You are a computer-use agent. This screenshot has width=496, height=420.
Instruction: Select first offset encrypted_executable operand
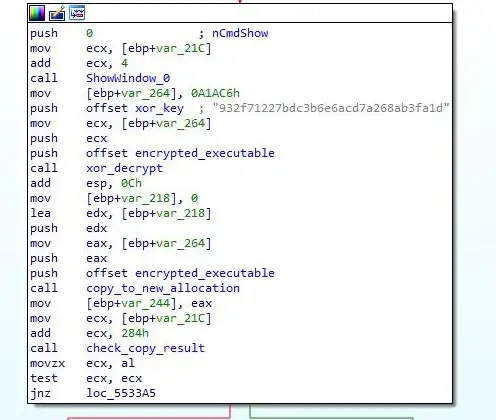point(180,153)
